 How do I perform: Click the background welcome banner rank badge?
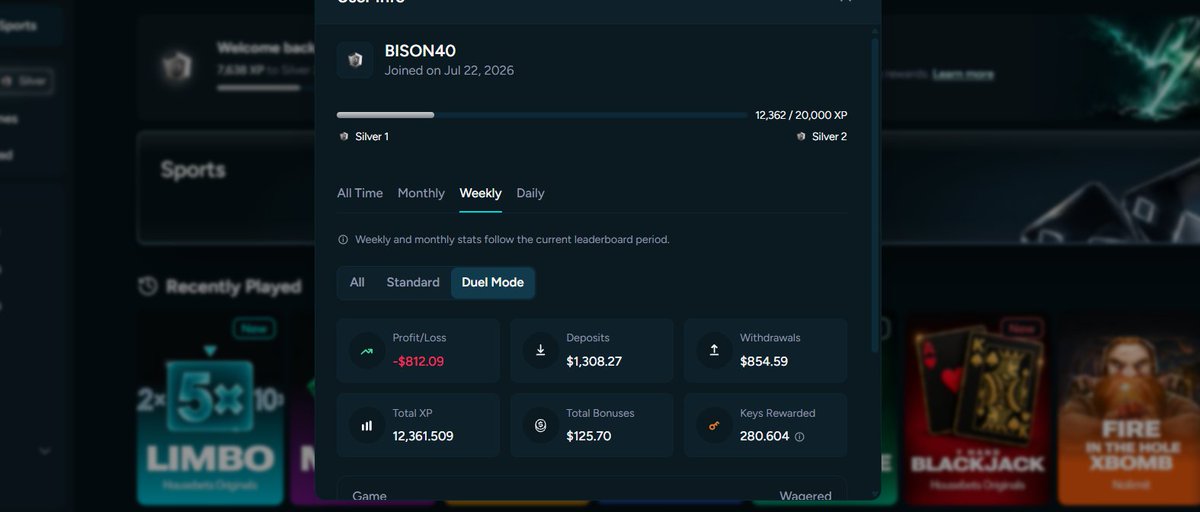click(x=177, y=66)
